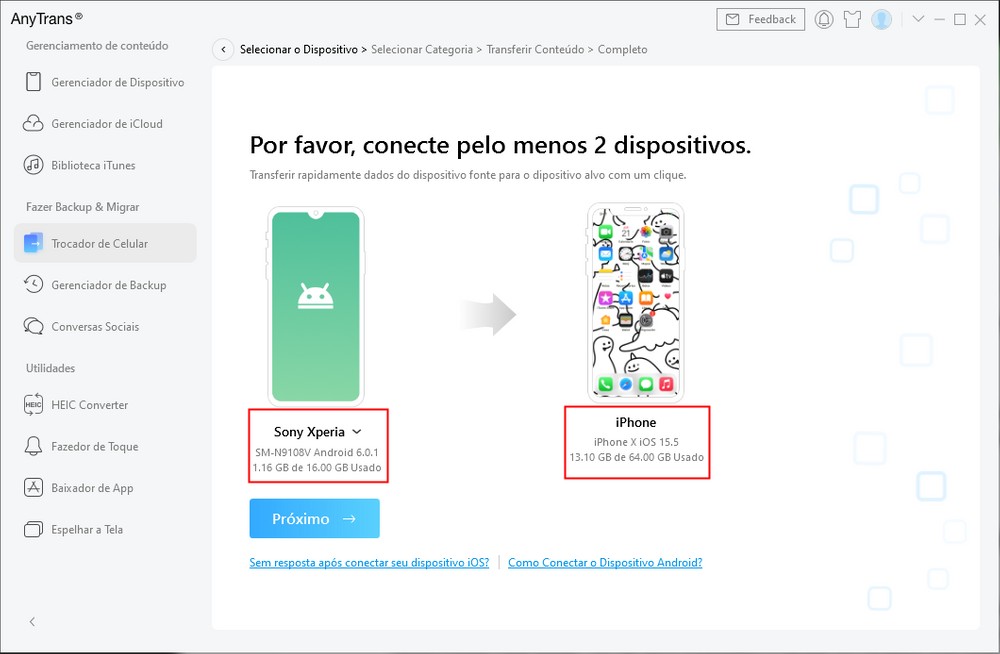The image size is (1000, 654).
Task: Open Fazedor de Toque ringtone maker
Action: pyautogui.click(x=95, y=447)
